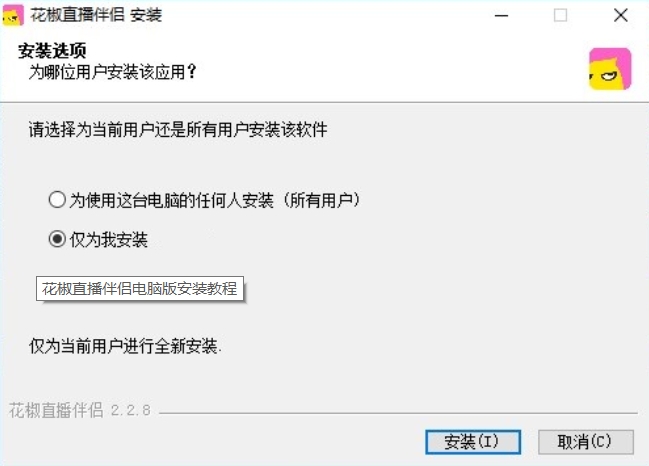Click the 为哪位用户安装该应用？ subtitle
This screenshot has width=649, height=466.
(x=112, y=72)
